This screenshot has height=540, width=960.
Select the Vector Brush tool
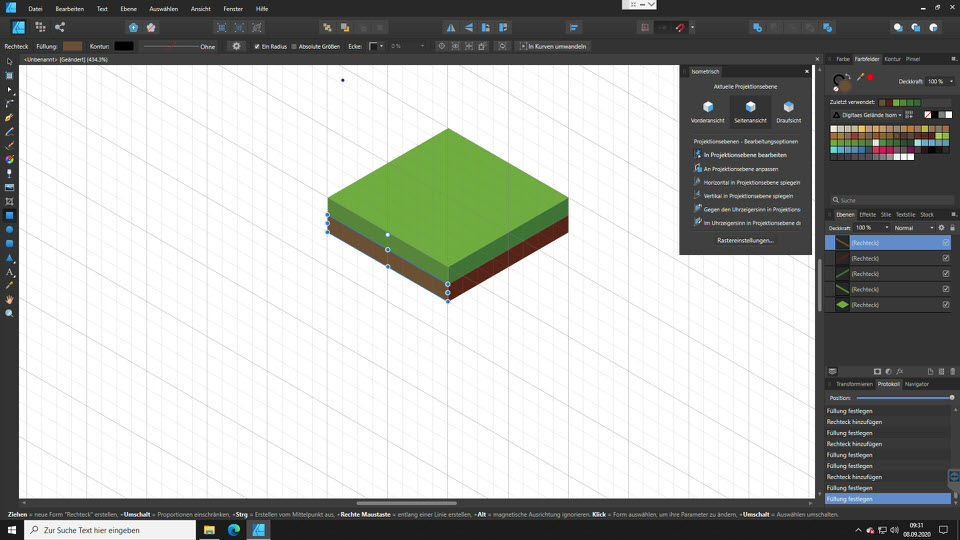(x=9, y=146)
